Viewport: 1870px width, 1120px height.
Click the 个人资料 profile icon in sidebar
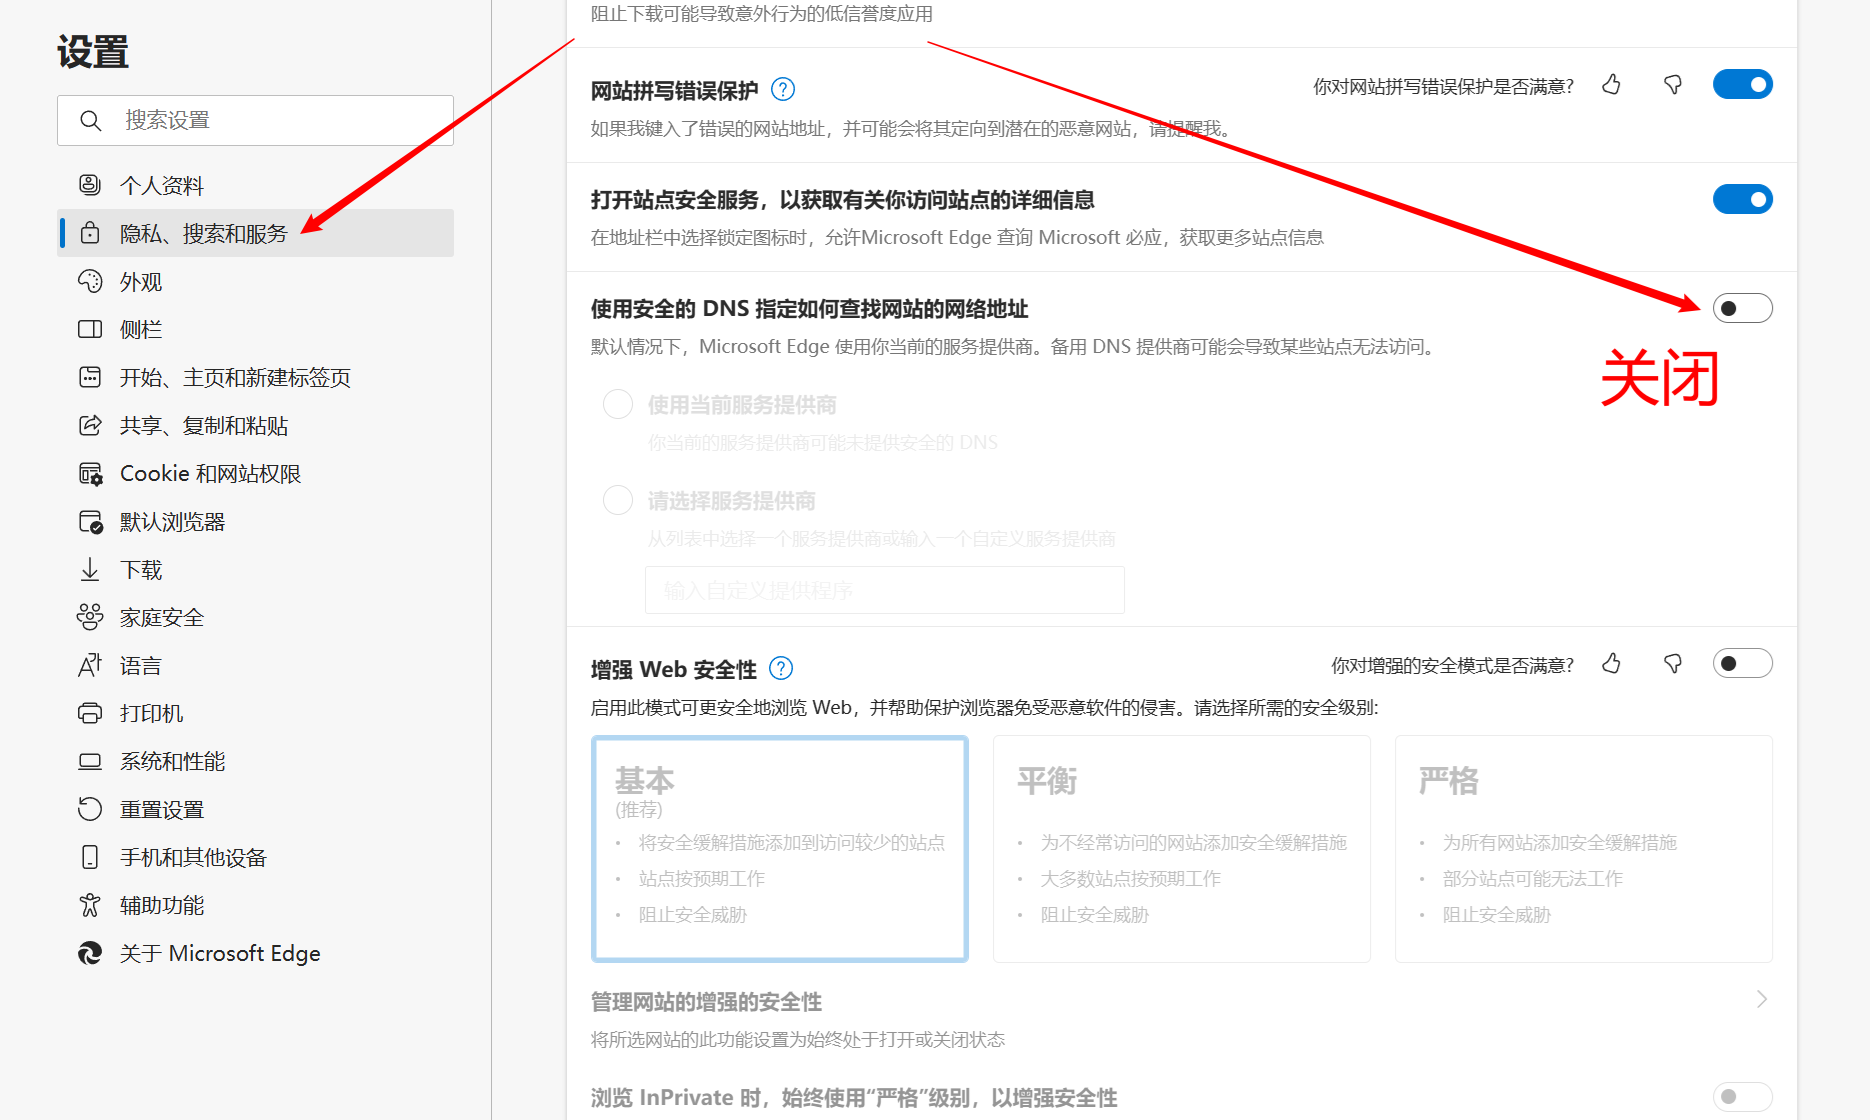tap(90, 184)
